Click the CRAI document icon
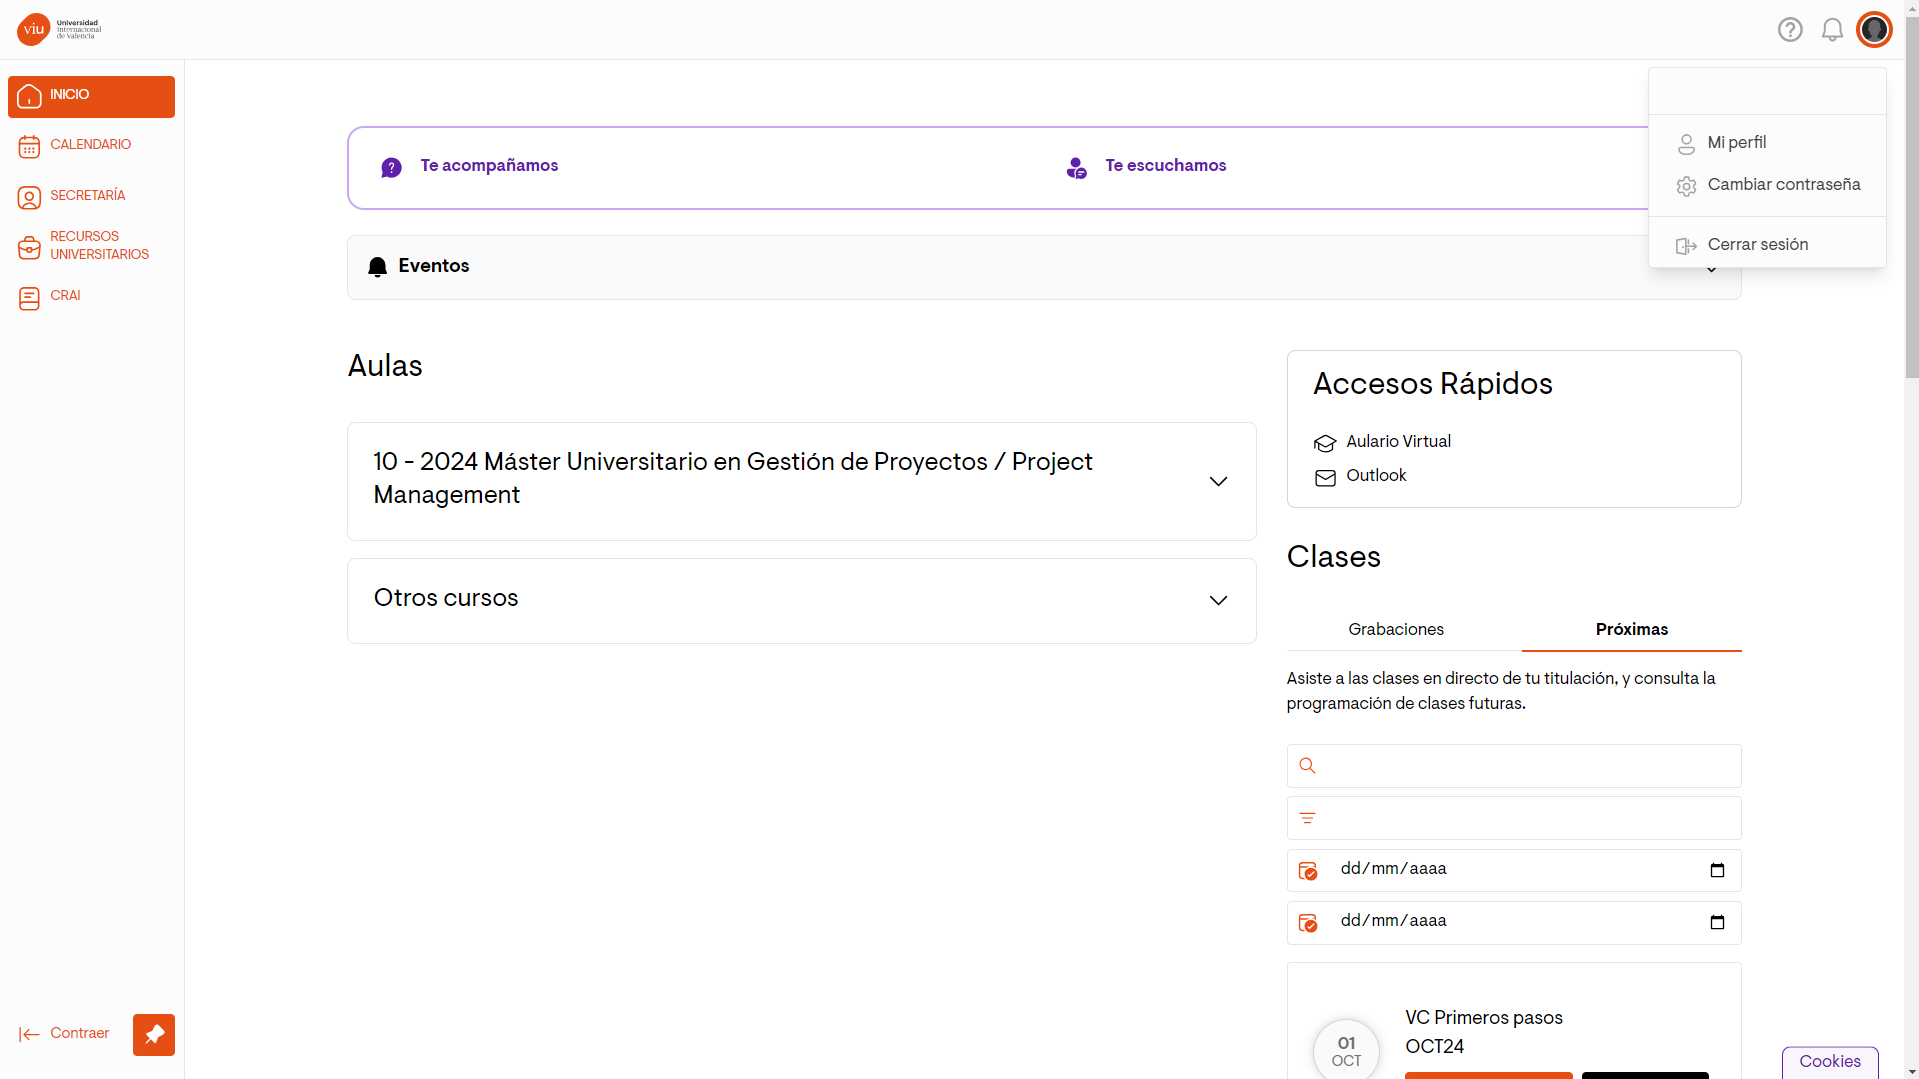This screenshot has height=1079, width=1919. [29, 298]
